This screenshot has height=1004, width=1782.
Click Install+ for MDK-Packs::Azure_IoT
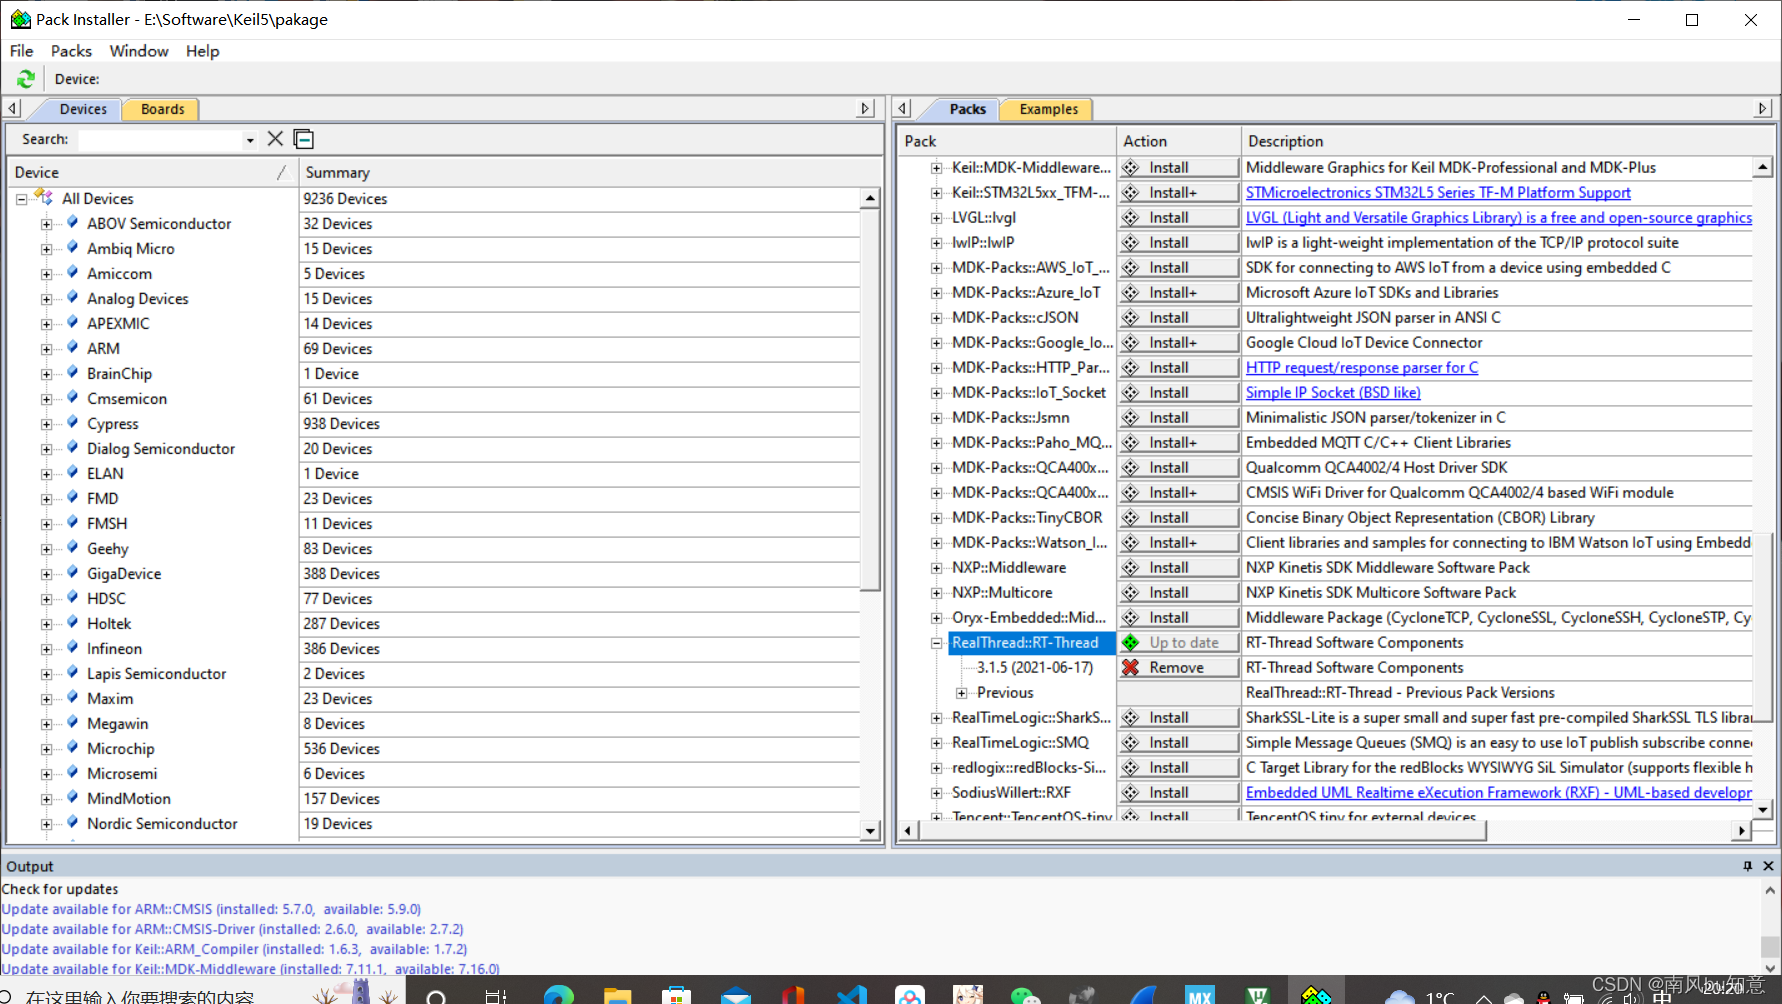tap(1178, 292)
